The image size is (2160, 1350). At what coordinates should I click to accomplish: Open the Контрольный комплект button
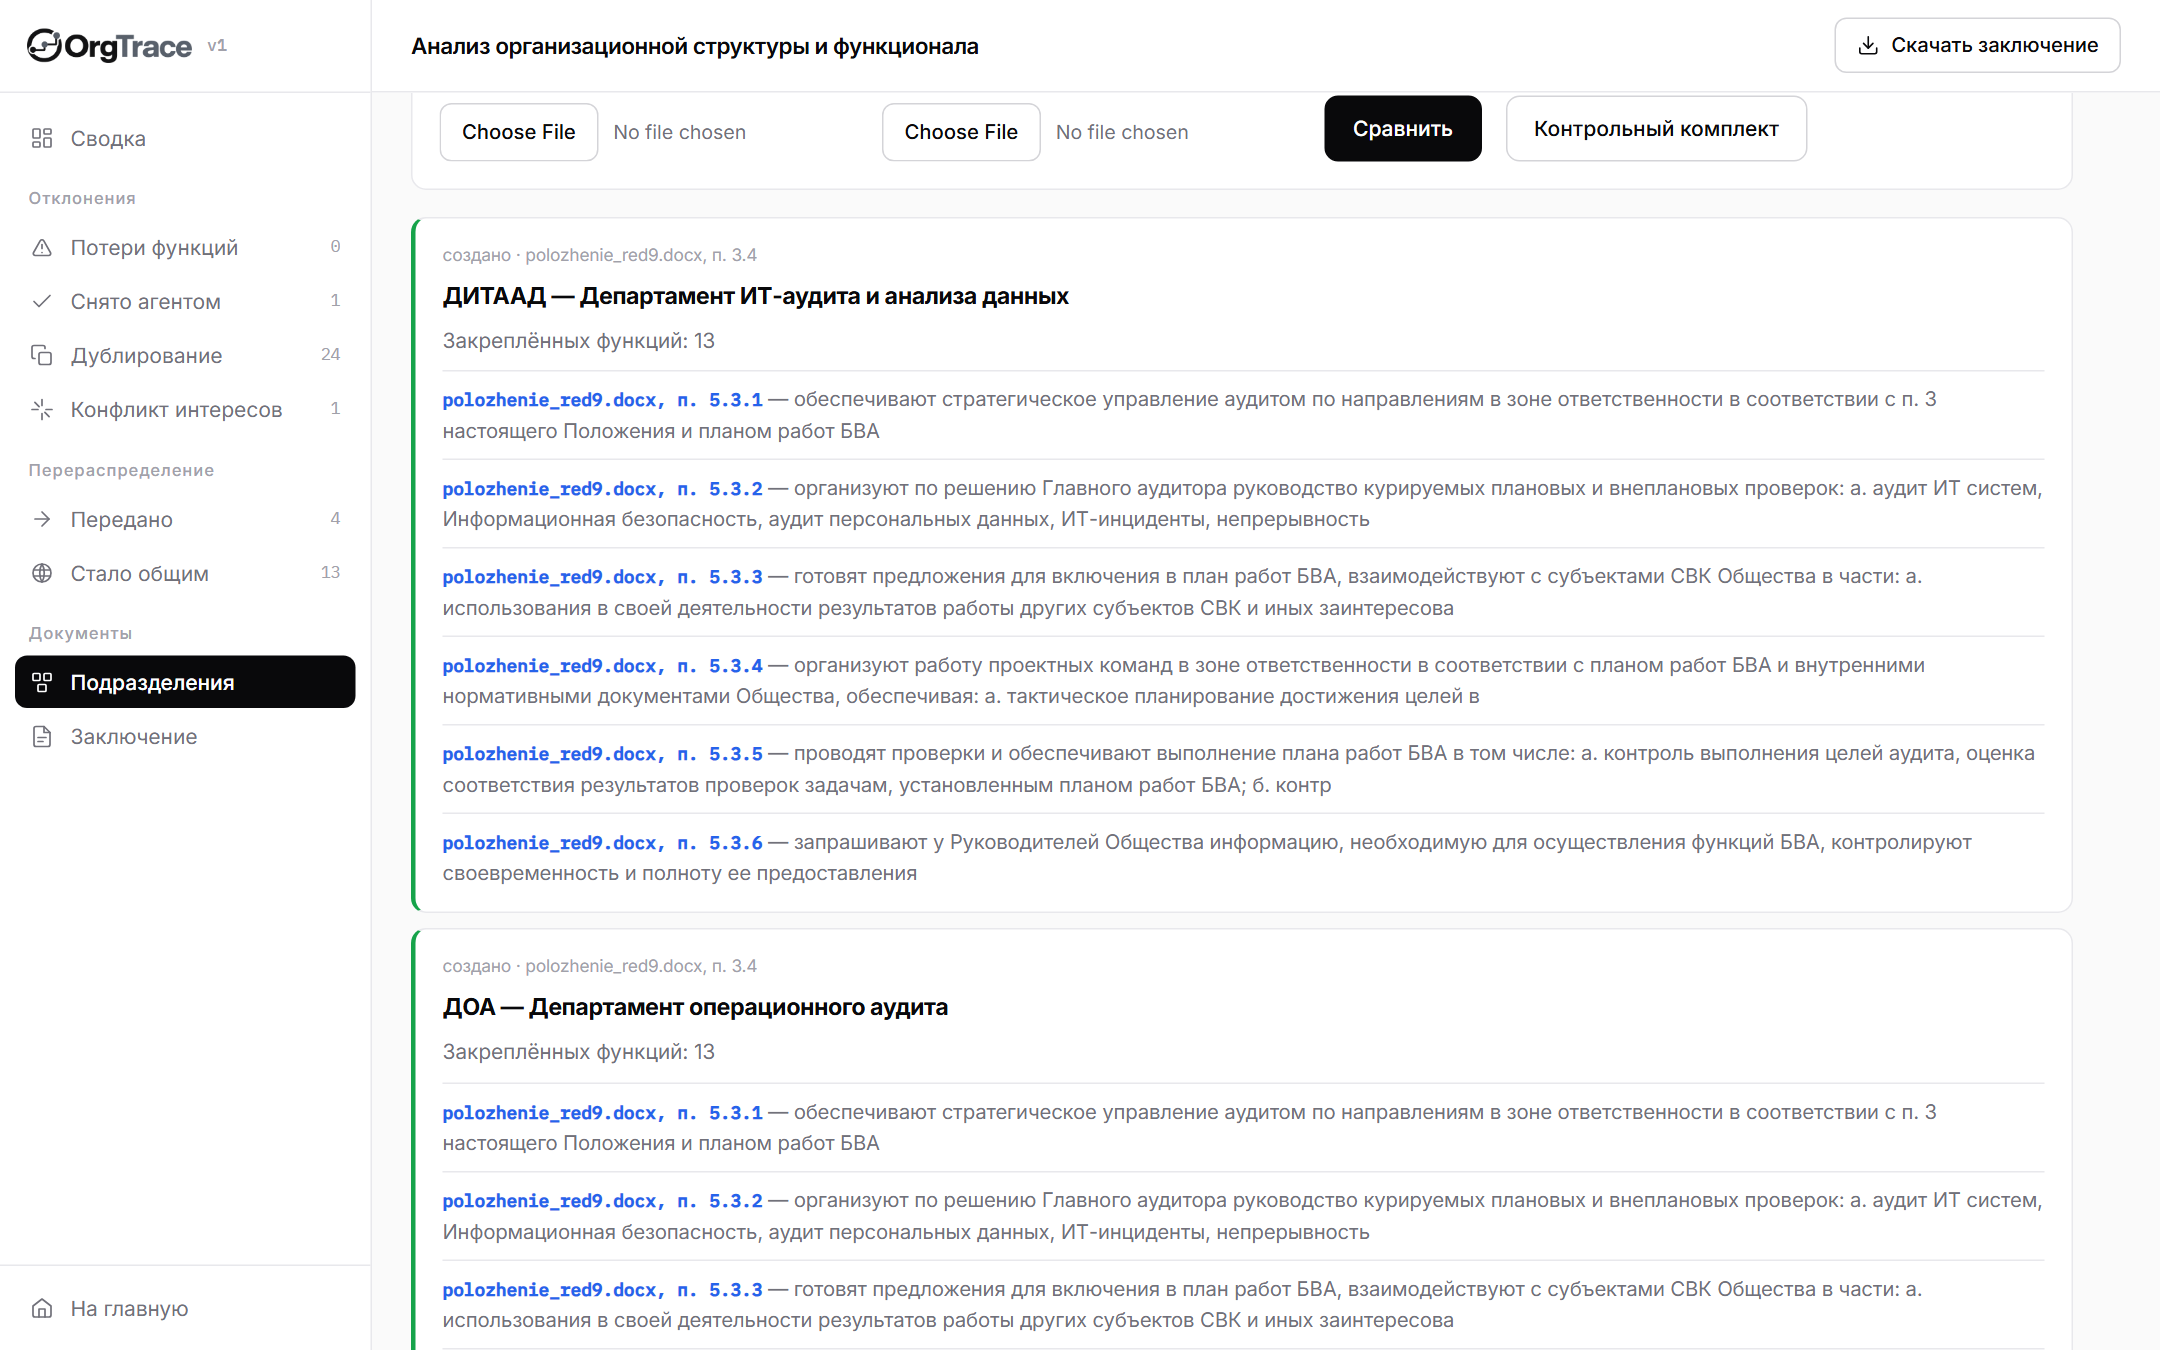tap(1656, 129)
